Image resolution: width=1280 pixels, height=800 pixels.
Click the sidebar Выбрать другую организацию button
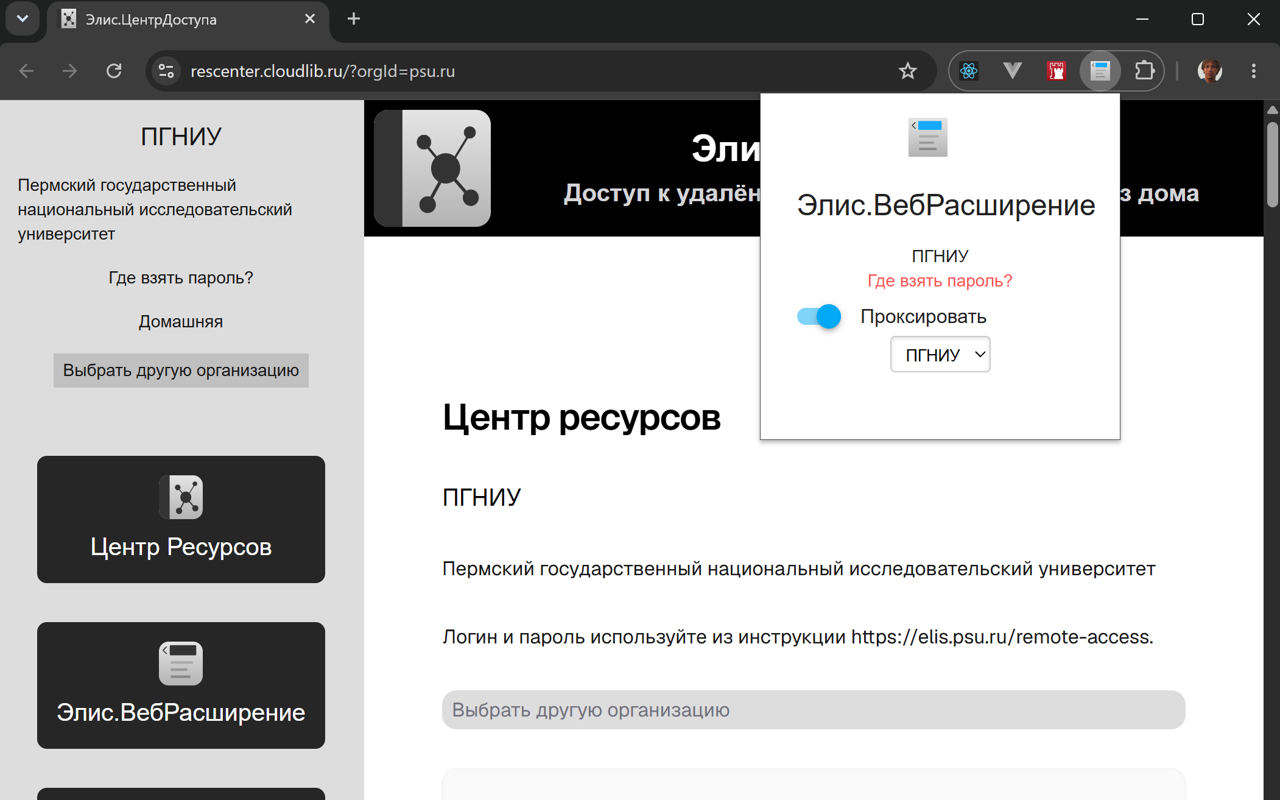coord(181,370)
